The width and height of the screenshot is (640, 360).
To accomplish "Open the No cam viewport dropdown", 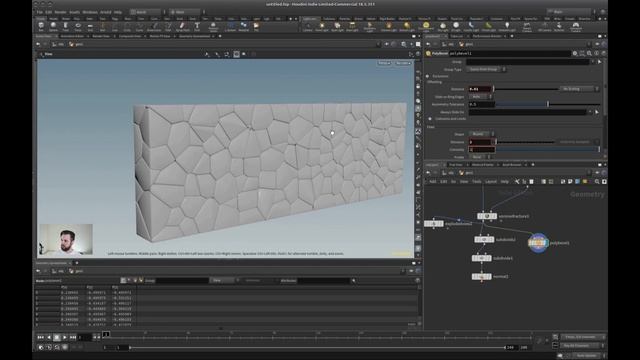I will pyautogui.click(x=403, y=63).
